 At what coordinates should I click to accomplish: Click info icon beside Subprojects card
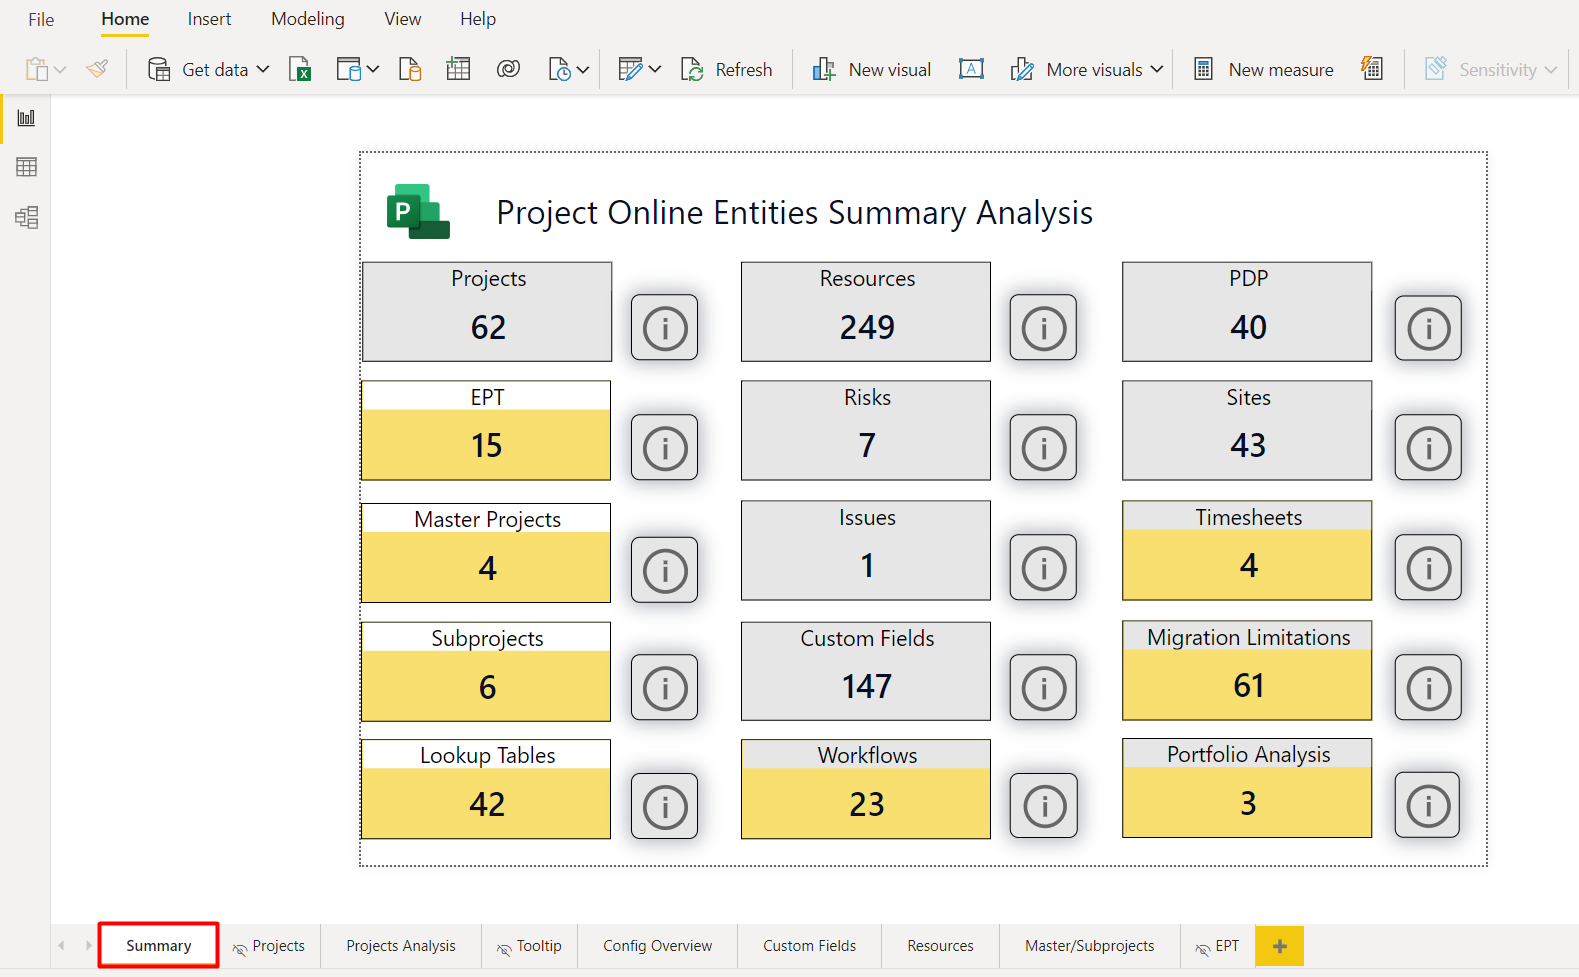pos(665,688)
